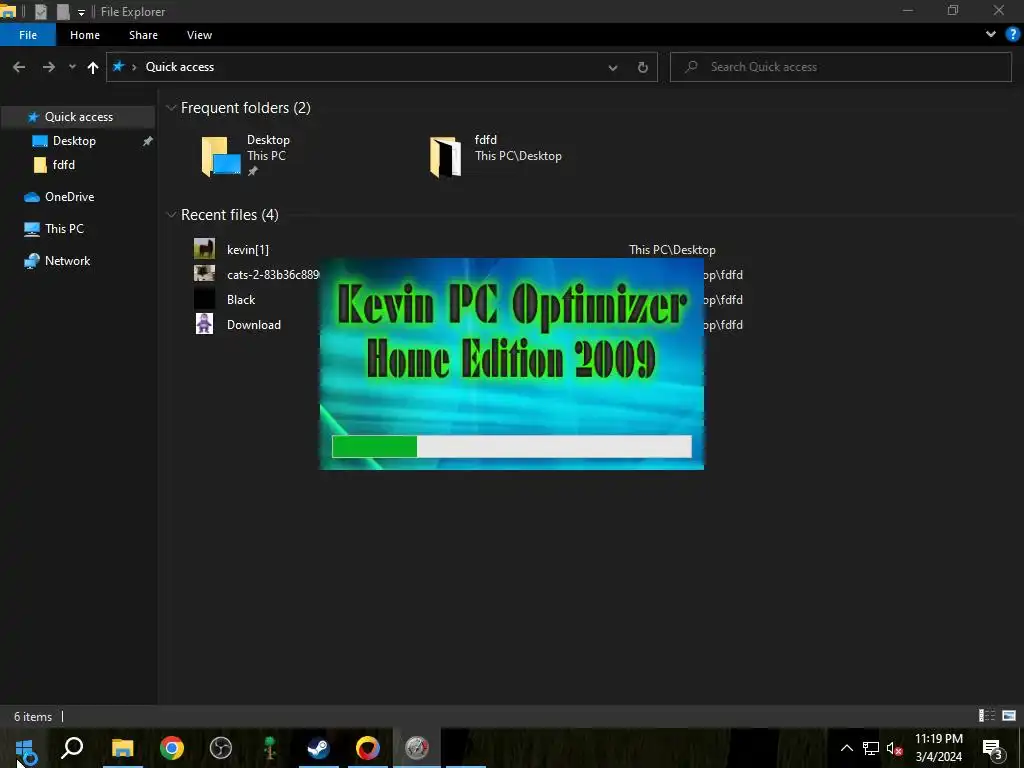Click the muted volume tray icon

(895, 748)
